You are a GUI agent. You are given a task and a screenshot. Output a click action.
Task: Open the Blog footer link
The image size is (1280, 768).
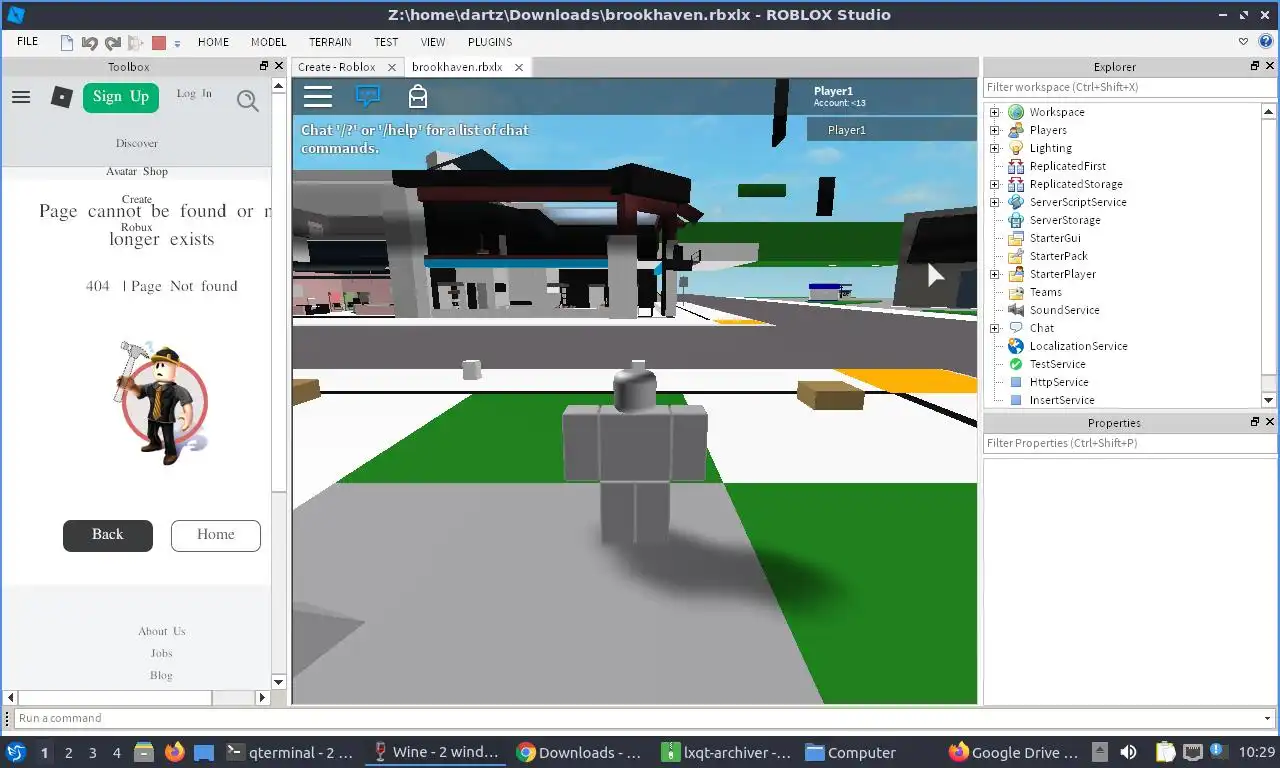tap(162, 675)
